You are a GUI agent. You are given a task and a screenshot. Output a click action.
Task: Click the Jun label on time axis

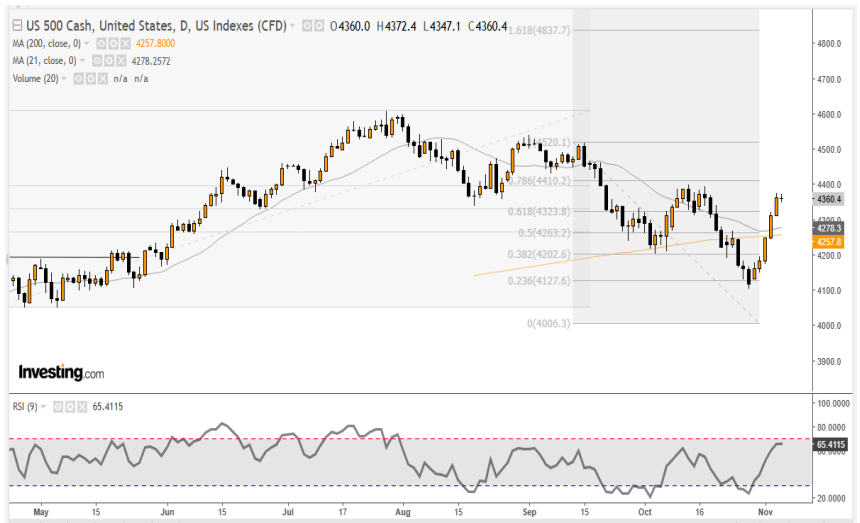[x=167, y=512]
